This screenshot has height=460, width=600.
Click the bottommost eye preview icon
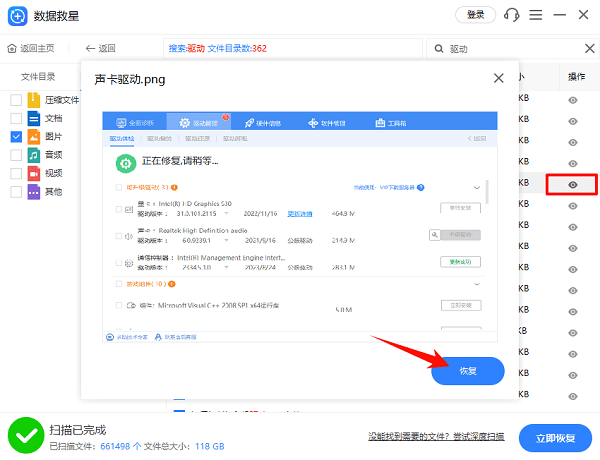[x=572, y=396]
